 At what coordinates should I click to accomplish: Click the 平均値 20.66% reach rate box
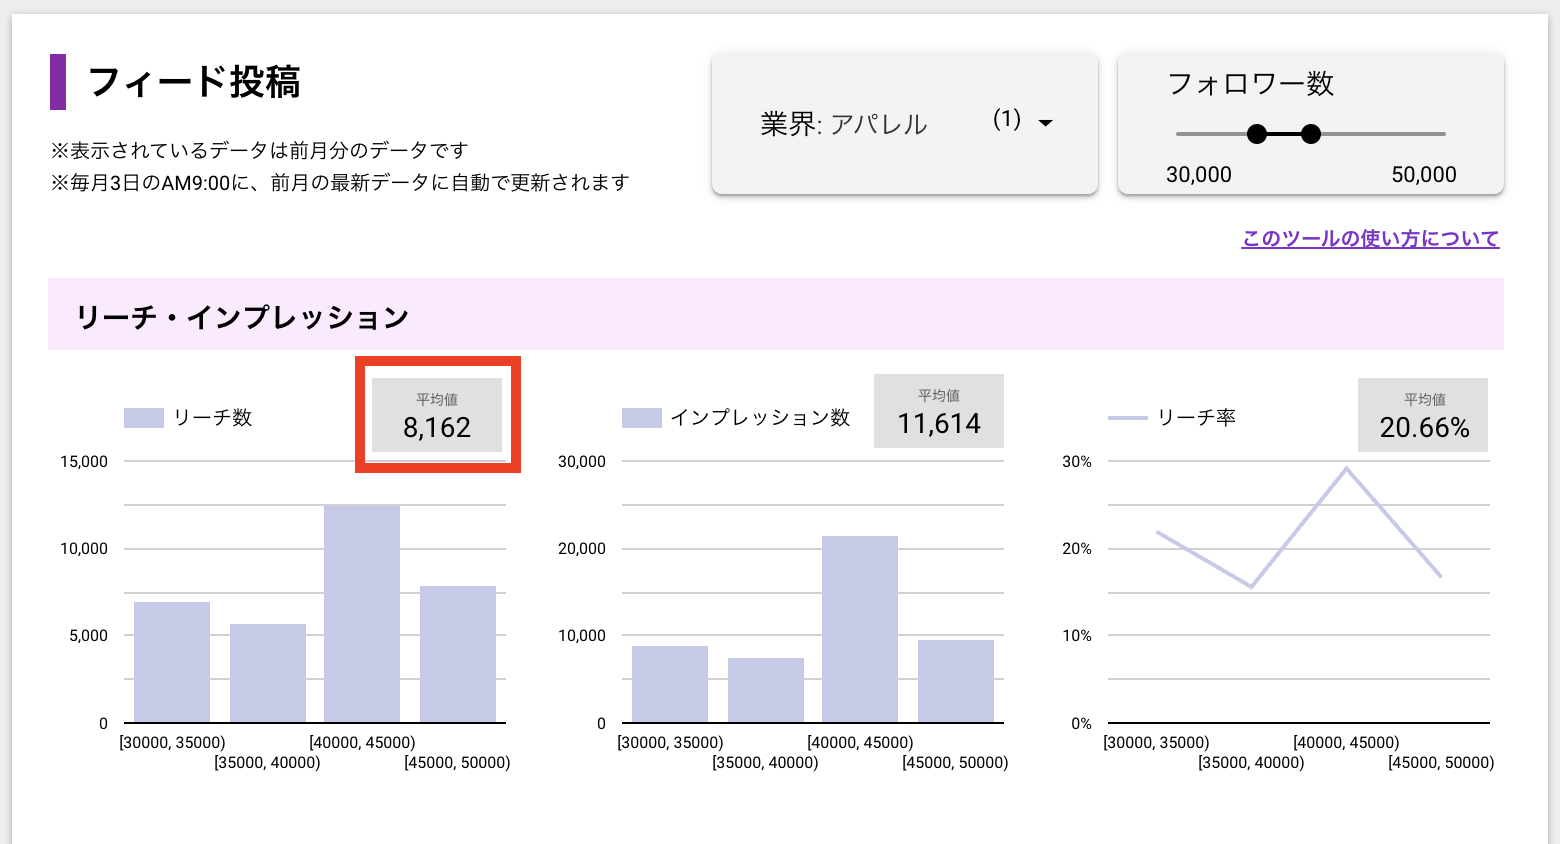pyautogui.click(x=1422, y=414)
